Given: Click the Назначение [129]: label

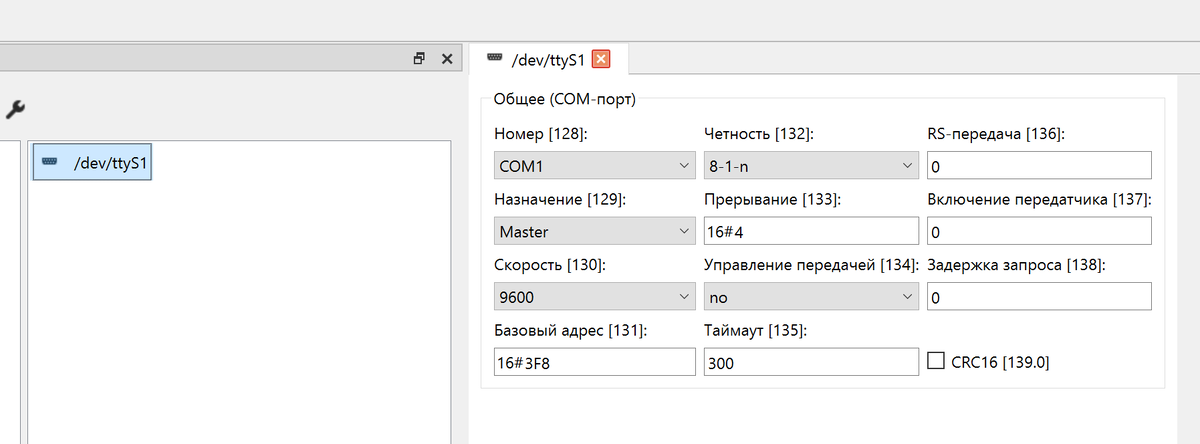Looking at the screenshot, I should [x=560, y=200].
